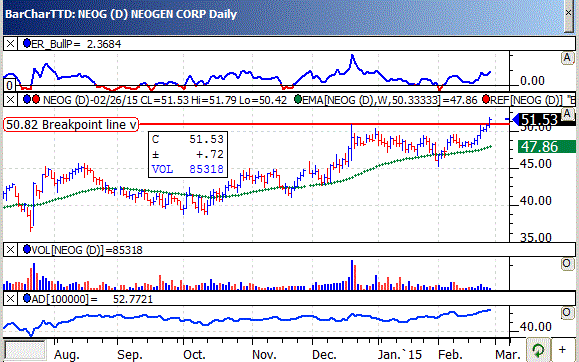
Task: Select the 50.82 Breakpoint line label
Action: tap(71, 125)
